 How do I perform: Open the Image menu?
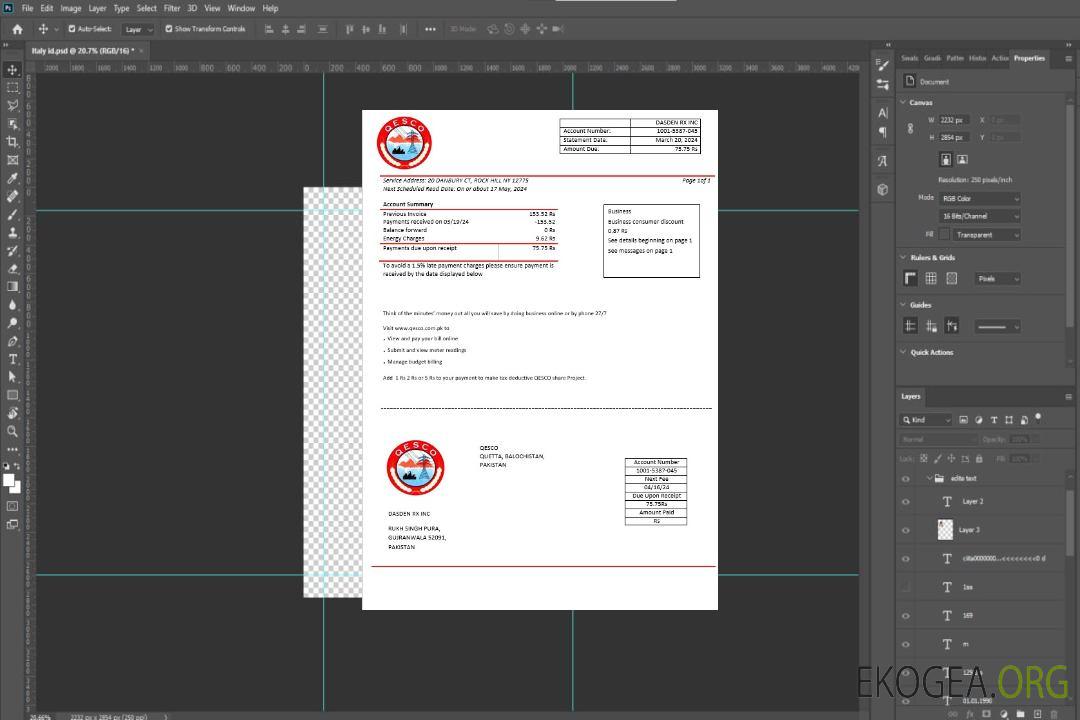71,8
